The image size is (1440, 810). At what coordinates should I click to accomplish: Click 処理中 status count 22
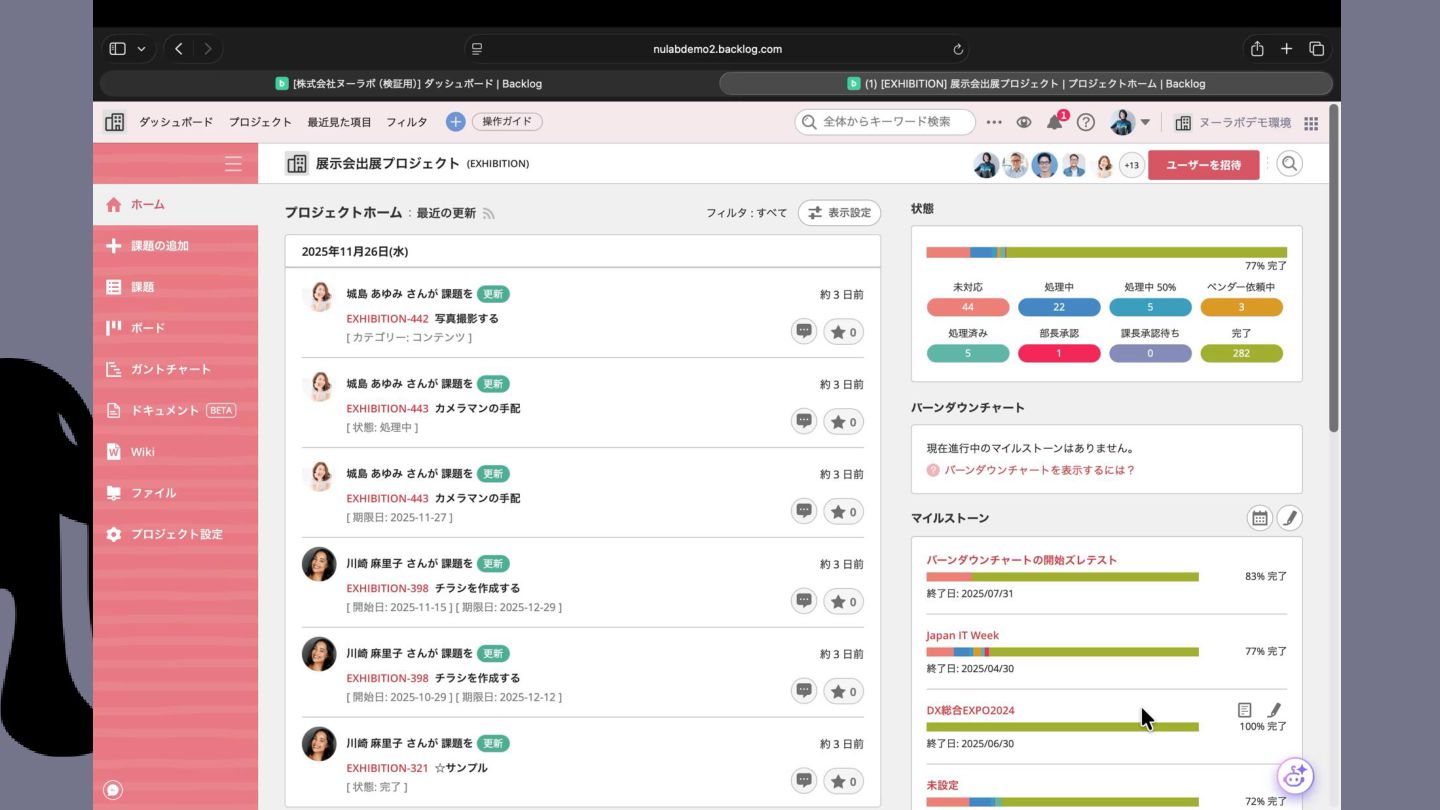[1059, 307]
